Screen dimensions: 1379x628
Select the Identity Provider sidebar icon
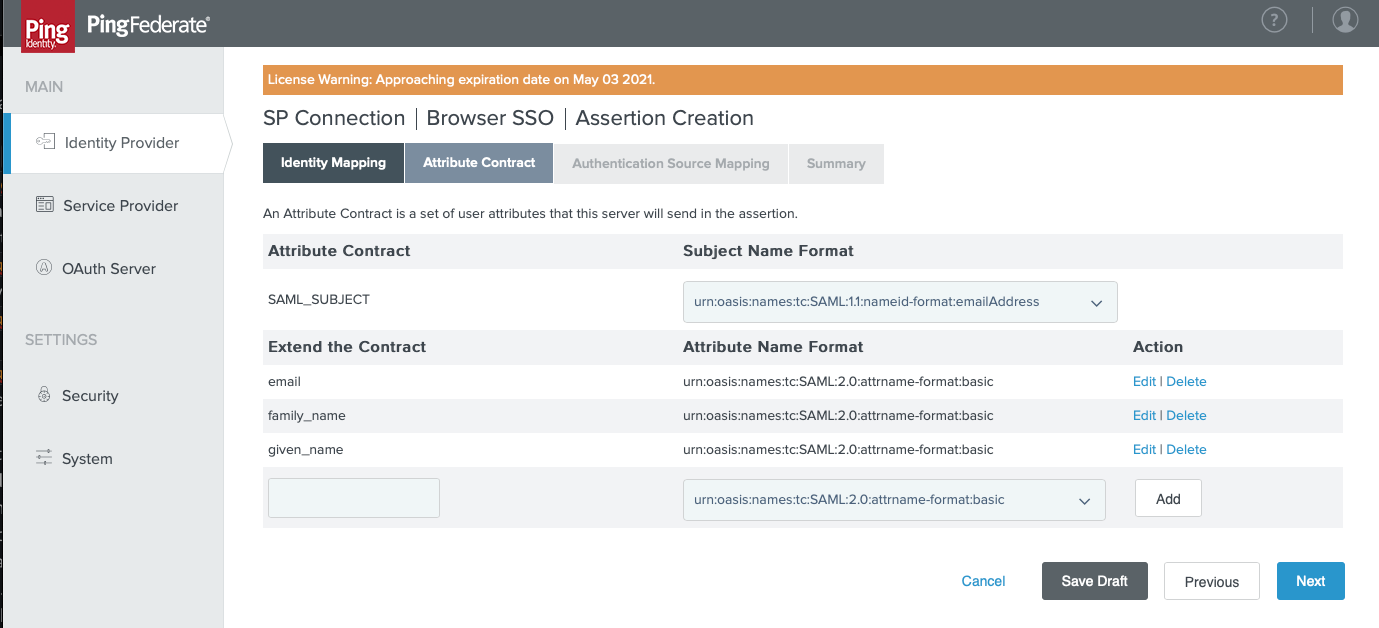tap(44, 141)
